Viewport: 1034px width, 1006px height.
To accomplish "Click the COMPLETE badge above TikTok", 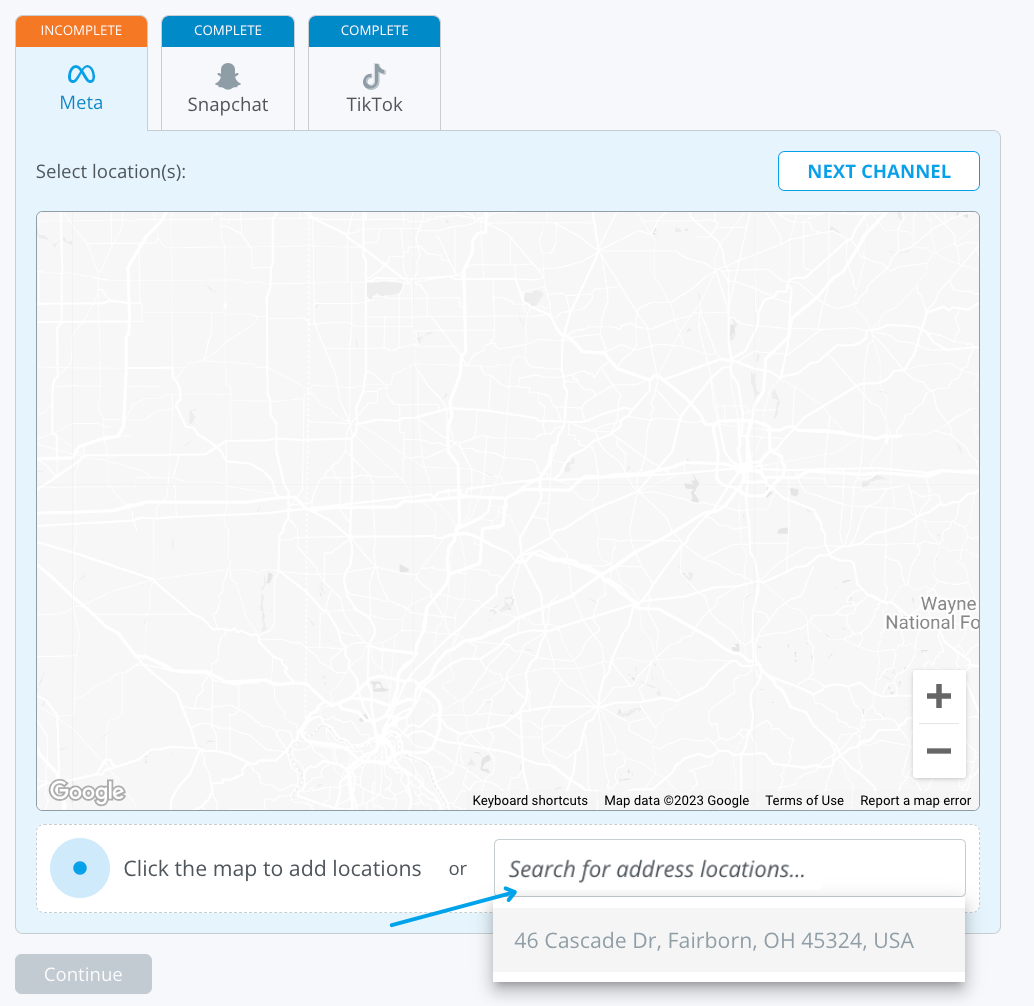I will (x=374, y=31).
